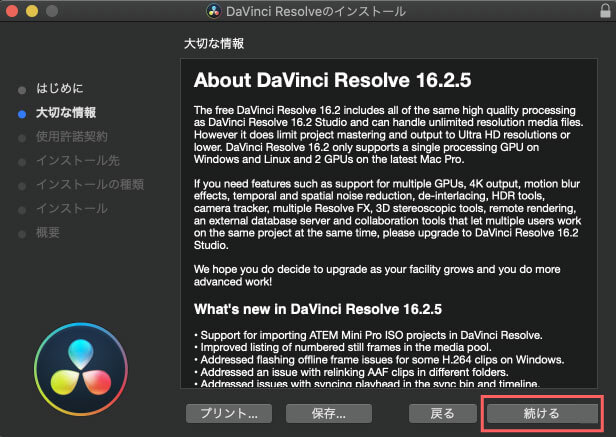
Task: Click the About DaVinci Resolve 16.2.5 heading
Action: tap(332, 80)
